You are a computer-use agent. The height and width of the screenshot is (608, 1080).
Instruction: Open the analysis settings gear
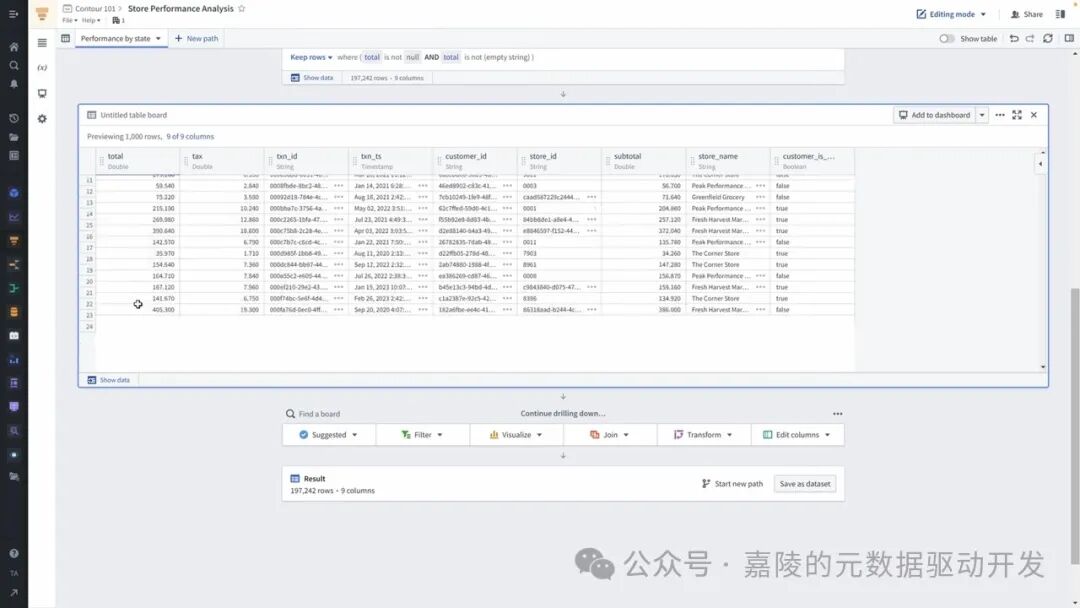(42, 118)
